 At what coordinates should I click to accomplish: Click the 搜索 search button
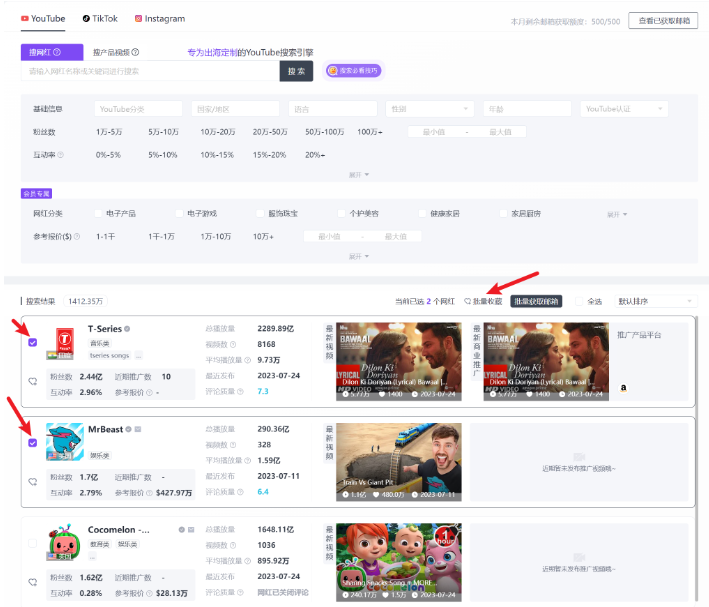coord(296,71)
